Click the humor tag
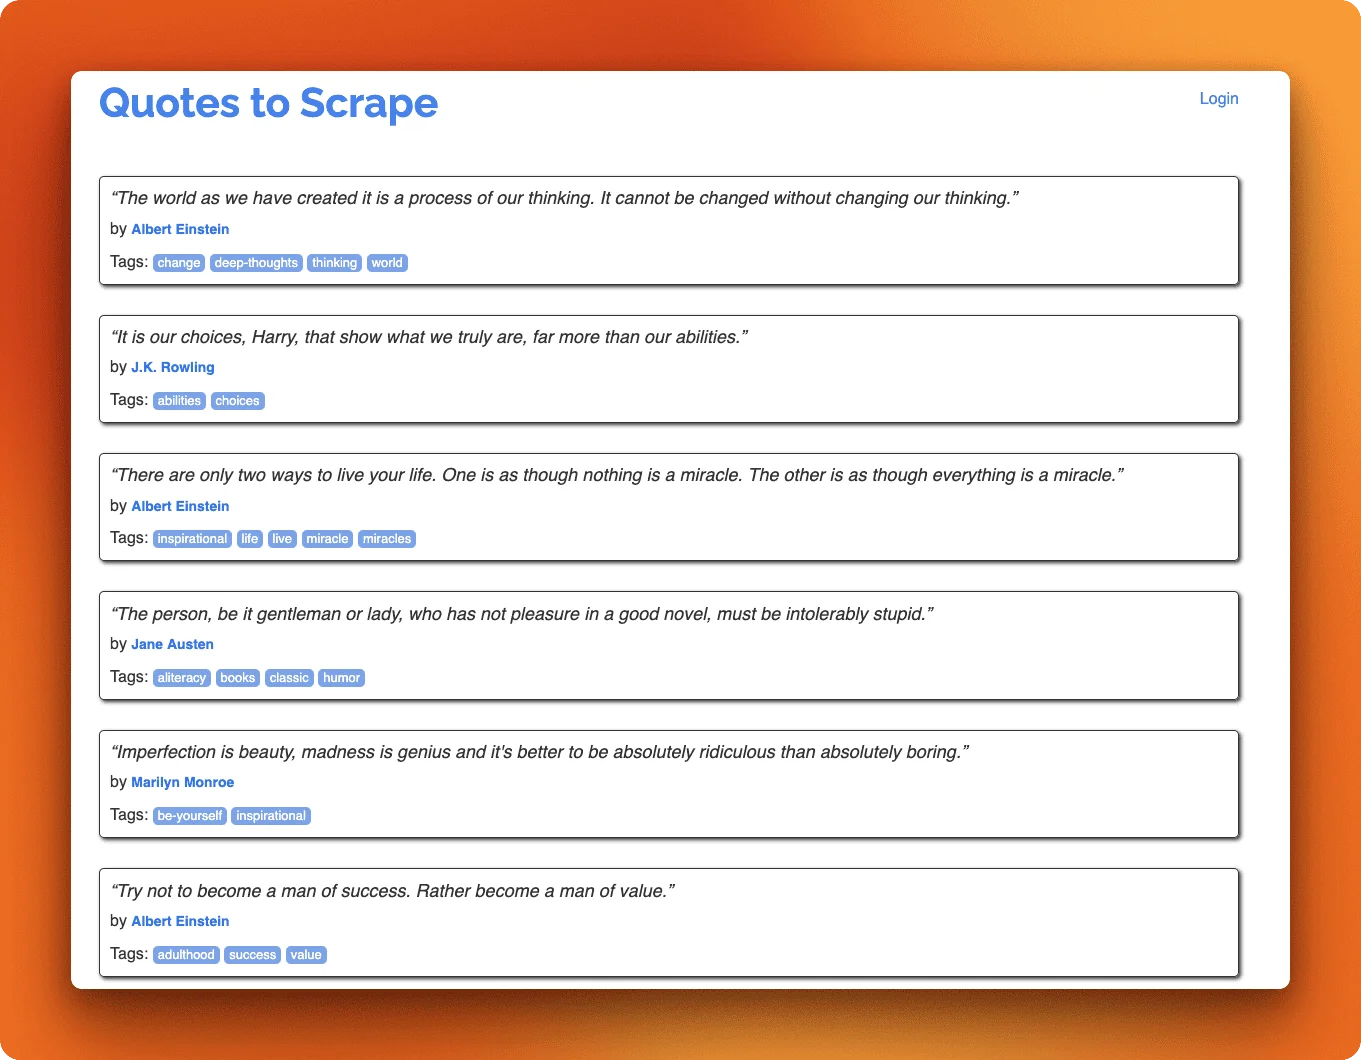The image size is (1361, 1060). (341, 677)
